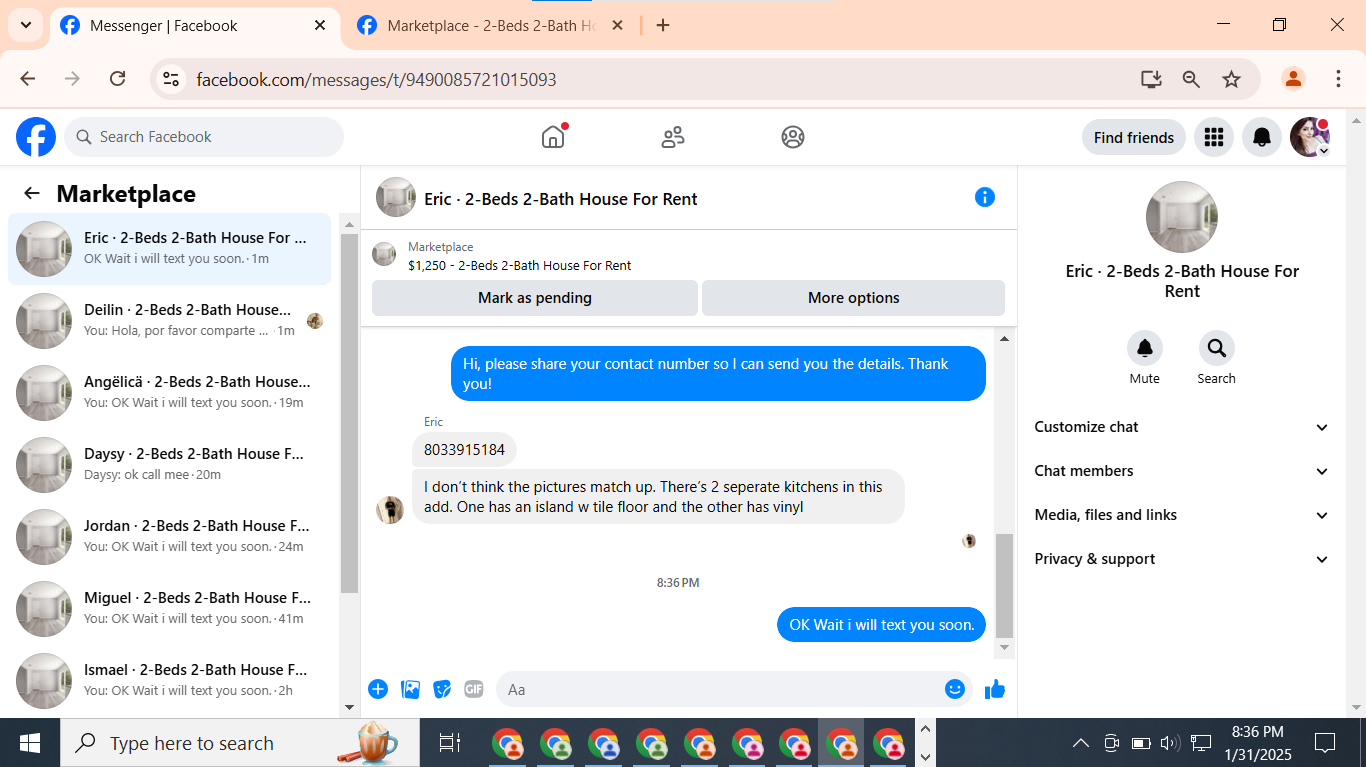Open the volume icon in system tray
The height and width of the screenshot is (767, 1366).
point(1170,743)
